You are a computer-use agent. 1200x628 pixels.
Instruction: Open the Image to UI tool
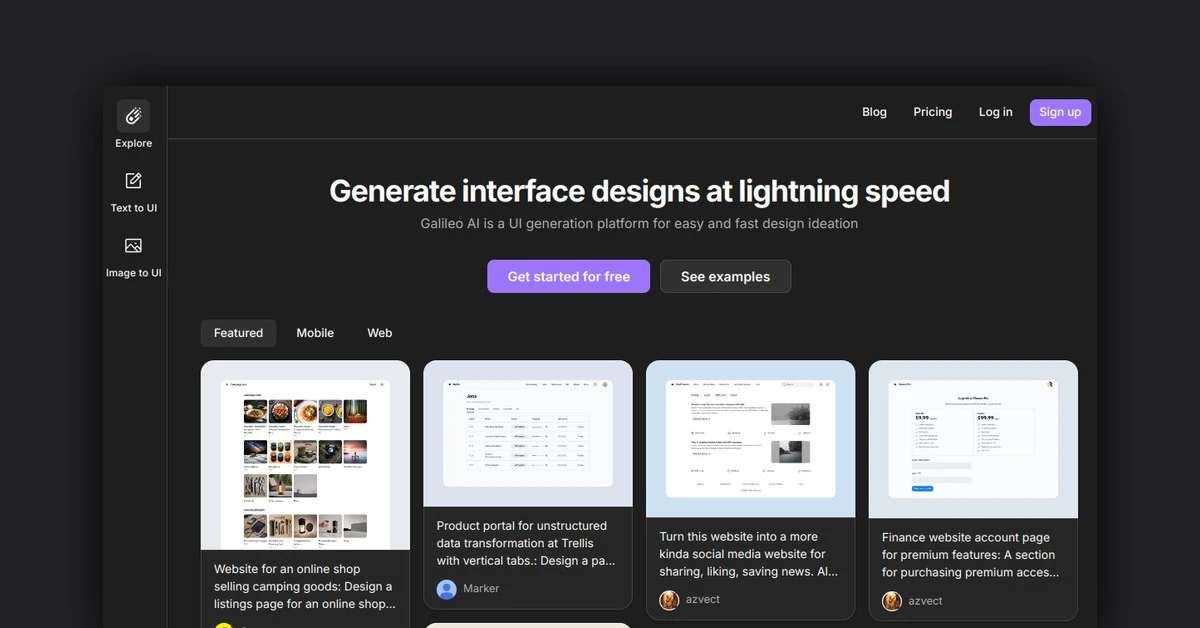click(x=133, y=246)
